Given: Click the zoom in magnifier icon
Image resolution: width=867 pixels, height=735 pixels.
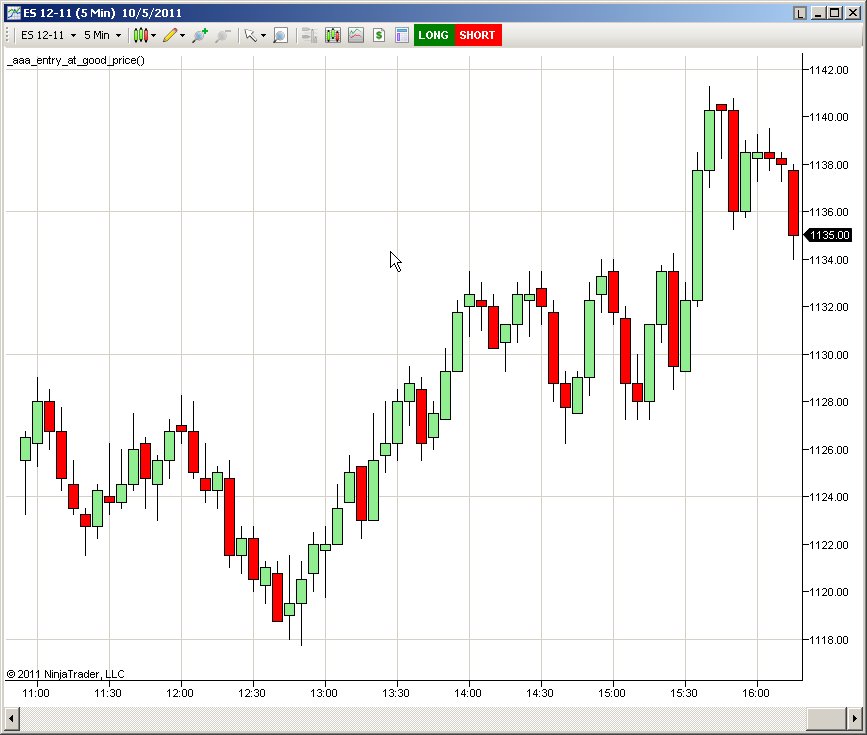Looking at the screenshot, I should click(x=200, y=35).
